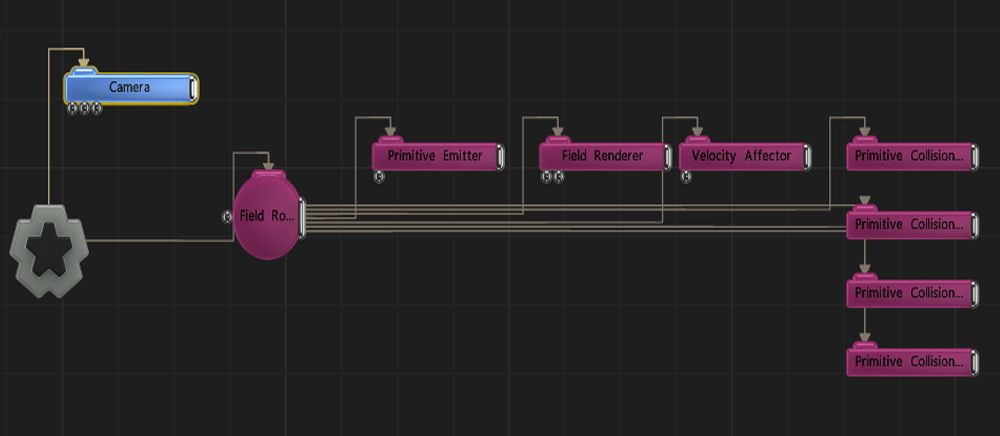Click the first input pin under Field Renderer
The image size is (1000, 436).
click(547, 177)
